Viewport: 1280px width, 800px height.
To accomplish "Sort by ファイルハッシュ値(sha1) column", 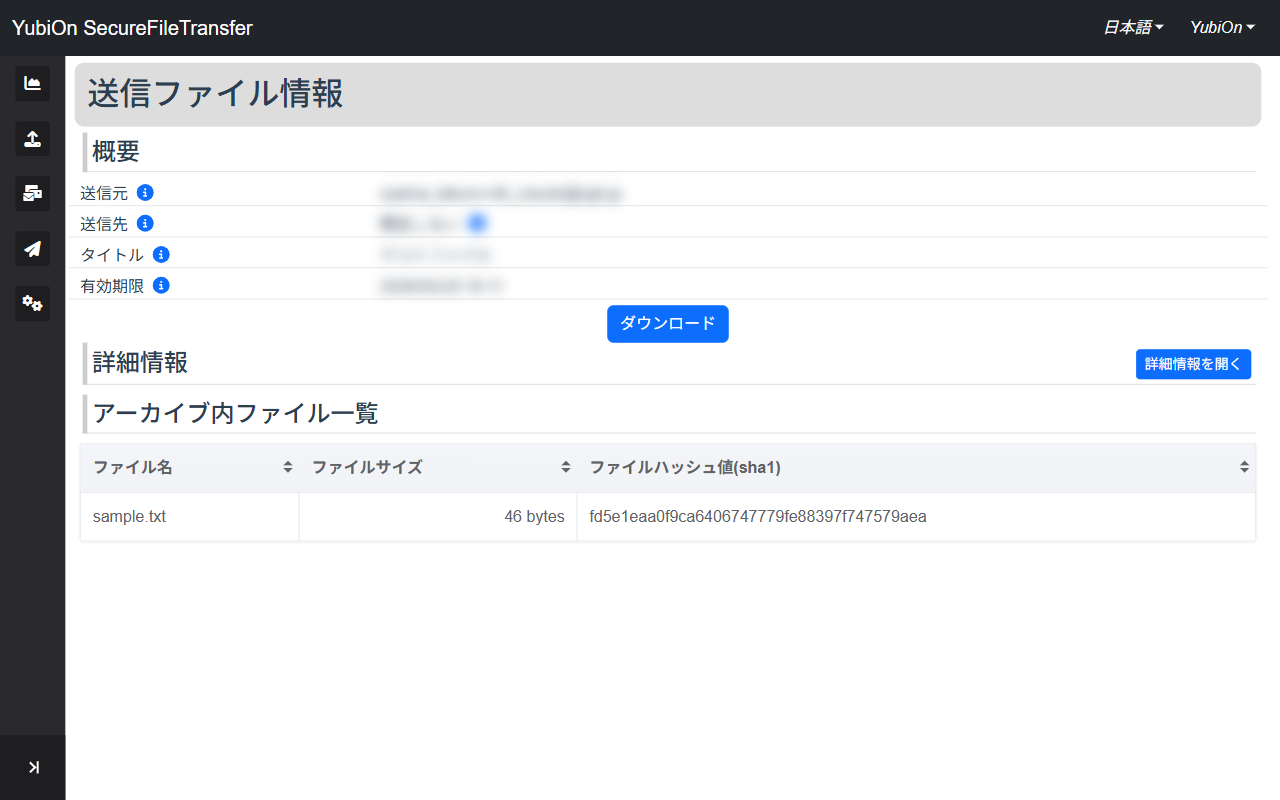I will pyautogui.click(x=916, y=467).
